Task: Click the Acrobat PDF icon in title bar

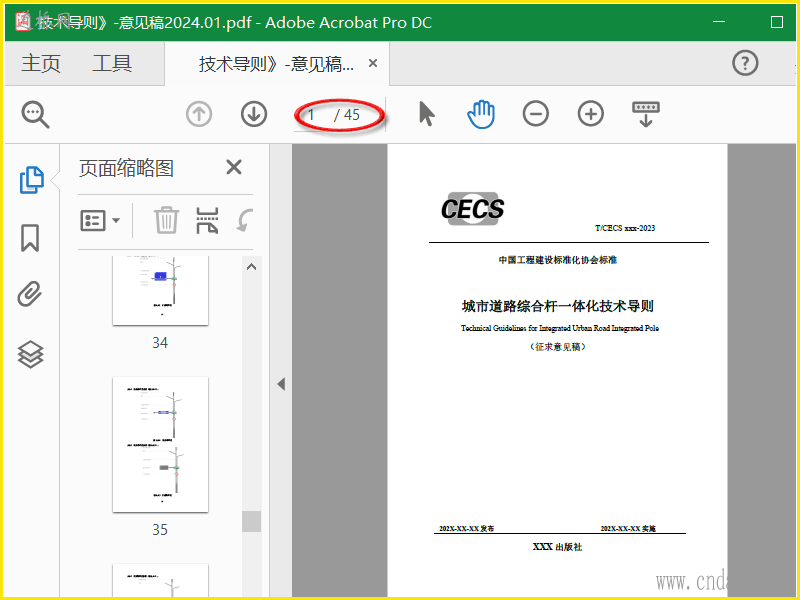Action: 23,22
